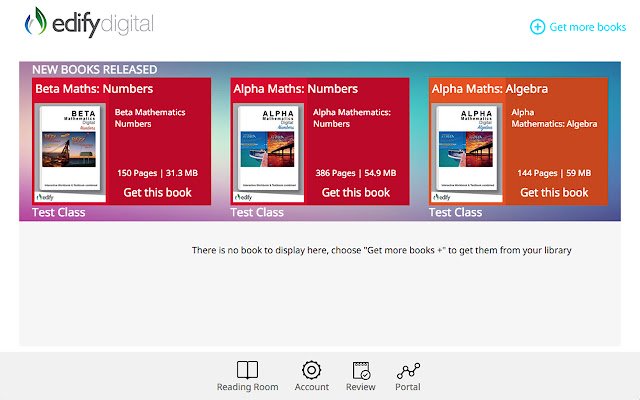Viewport: 640px width, 400px height.
Task: Open the Reading Room book icon
Action: point(247,370)
